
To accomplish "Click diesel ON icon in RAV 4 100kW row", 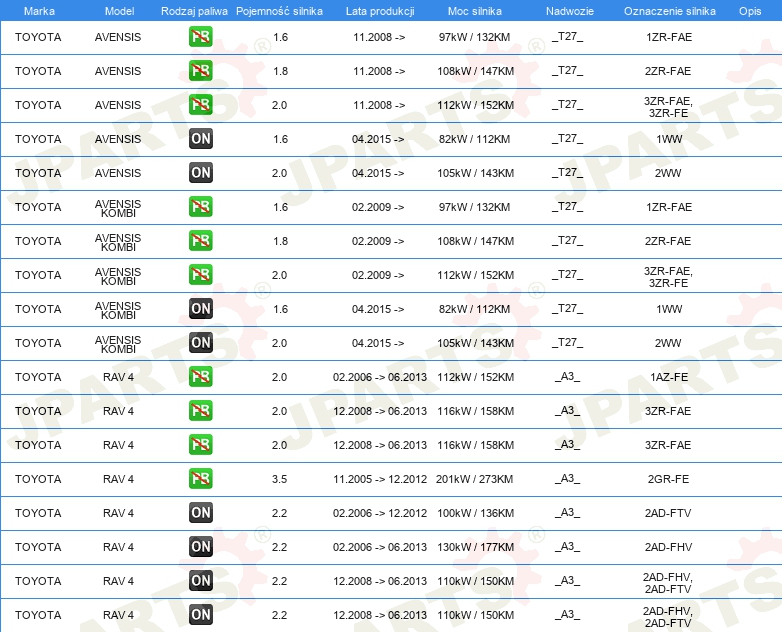I will (200, 512).
